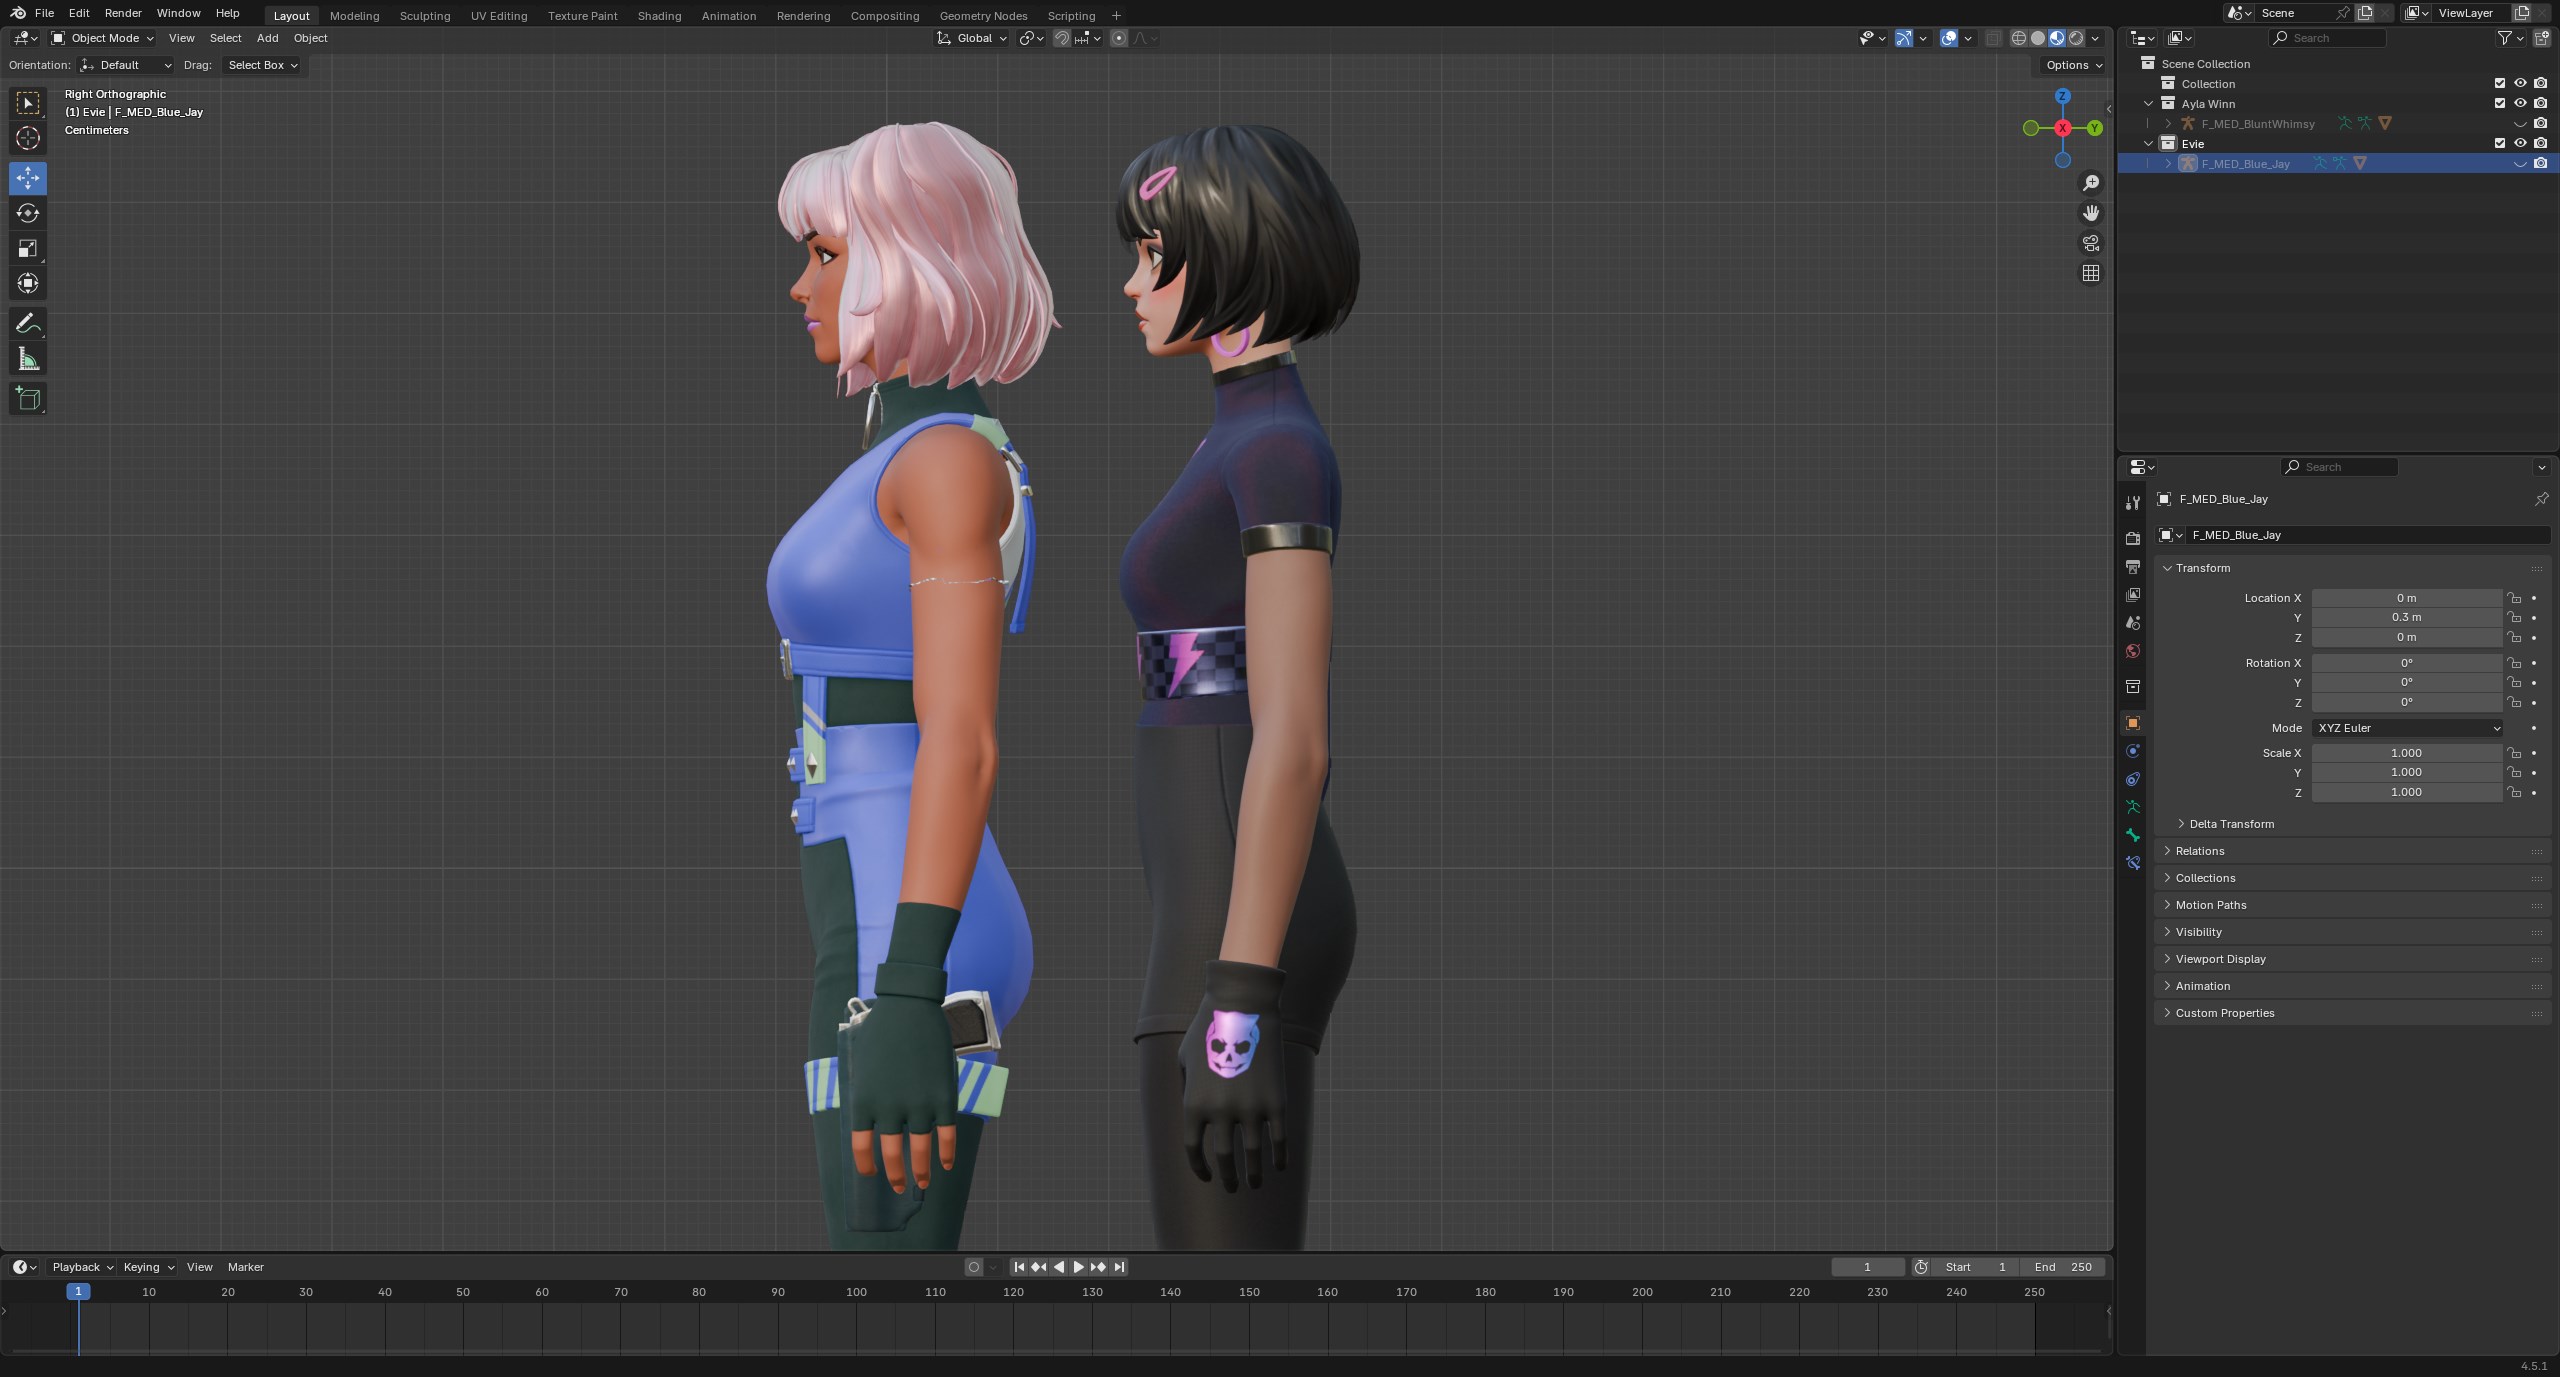2560x1377 pixels.
Task: Open Drag Select Box dropdown
Action: pyautogui.click(x=261, y=65)
